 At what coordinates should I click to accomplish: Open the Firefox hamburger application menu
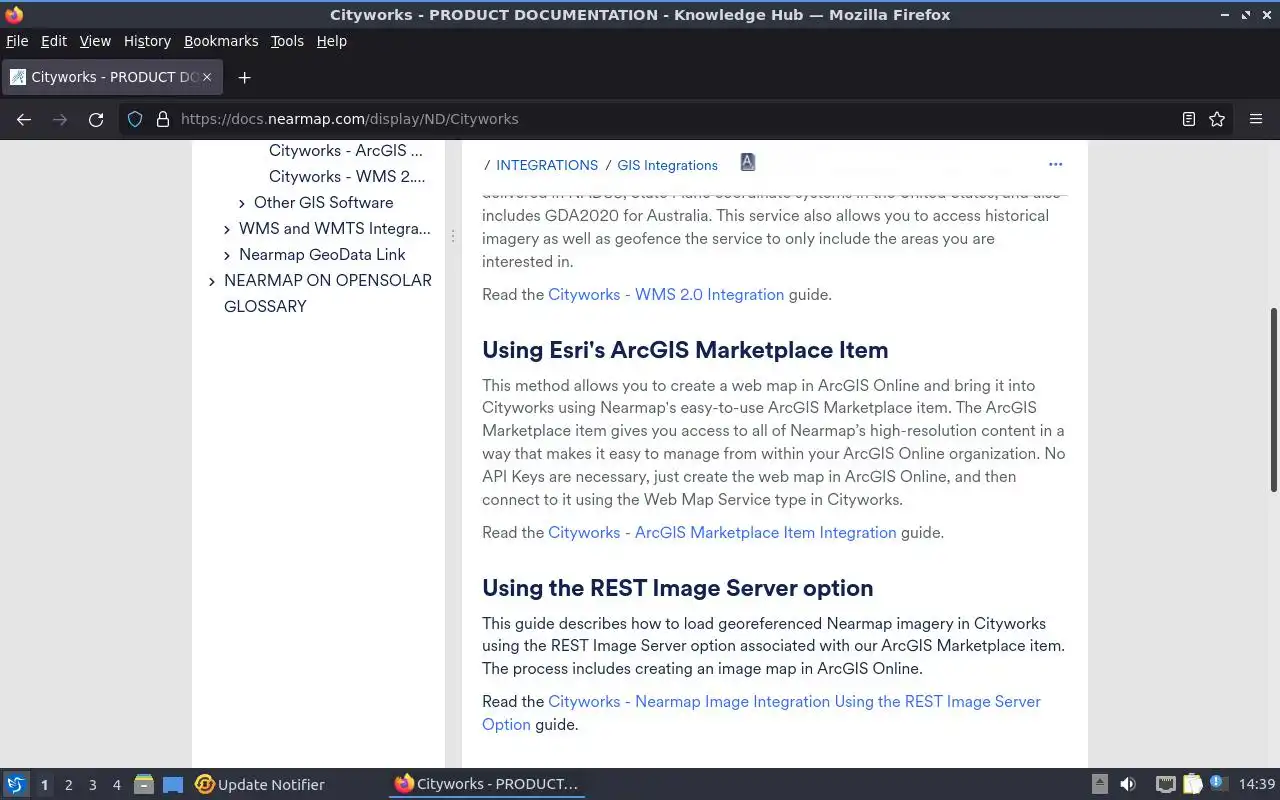(x=1256, y=119)
